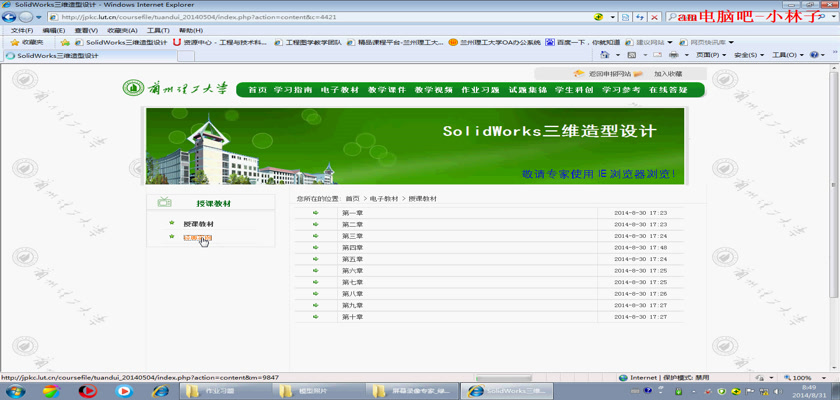Click the 收藏夹 favorites star button
The height and width of the screenshot is (400, 840).
pyautogui.click(x=27, y=42)
